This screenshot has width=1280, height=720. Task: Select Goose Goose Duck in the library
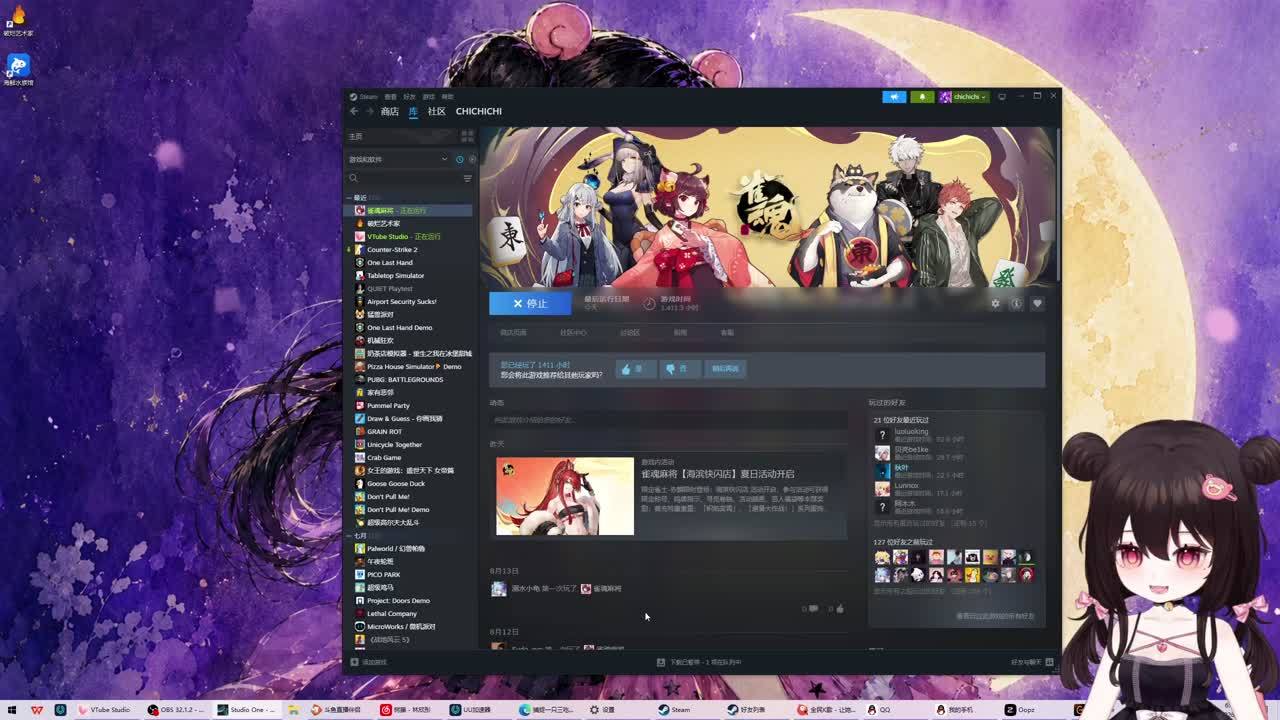[x=409, y=484]
